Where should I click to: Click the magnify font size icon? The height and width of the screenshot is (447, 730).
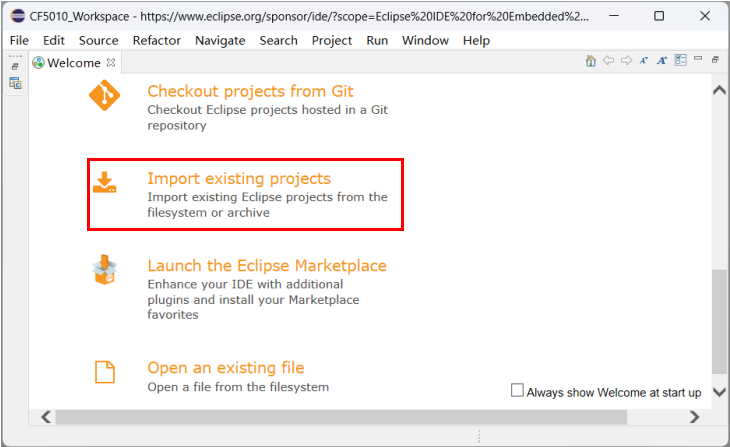[x=662, y=61]
